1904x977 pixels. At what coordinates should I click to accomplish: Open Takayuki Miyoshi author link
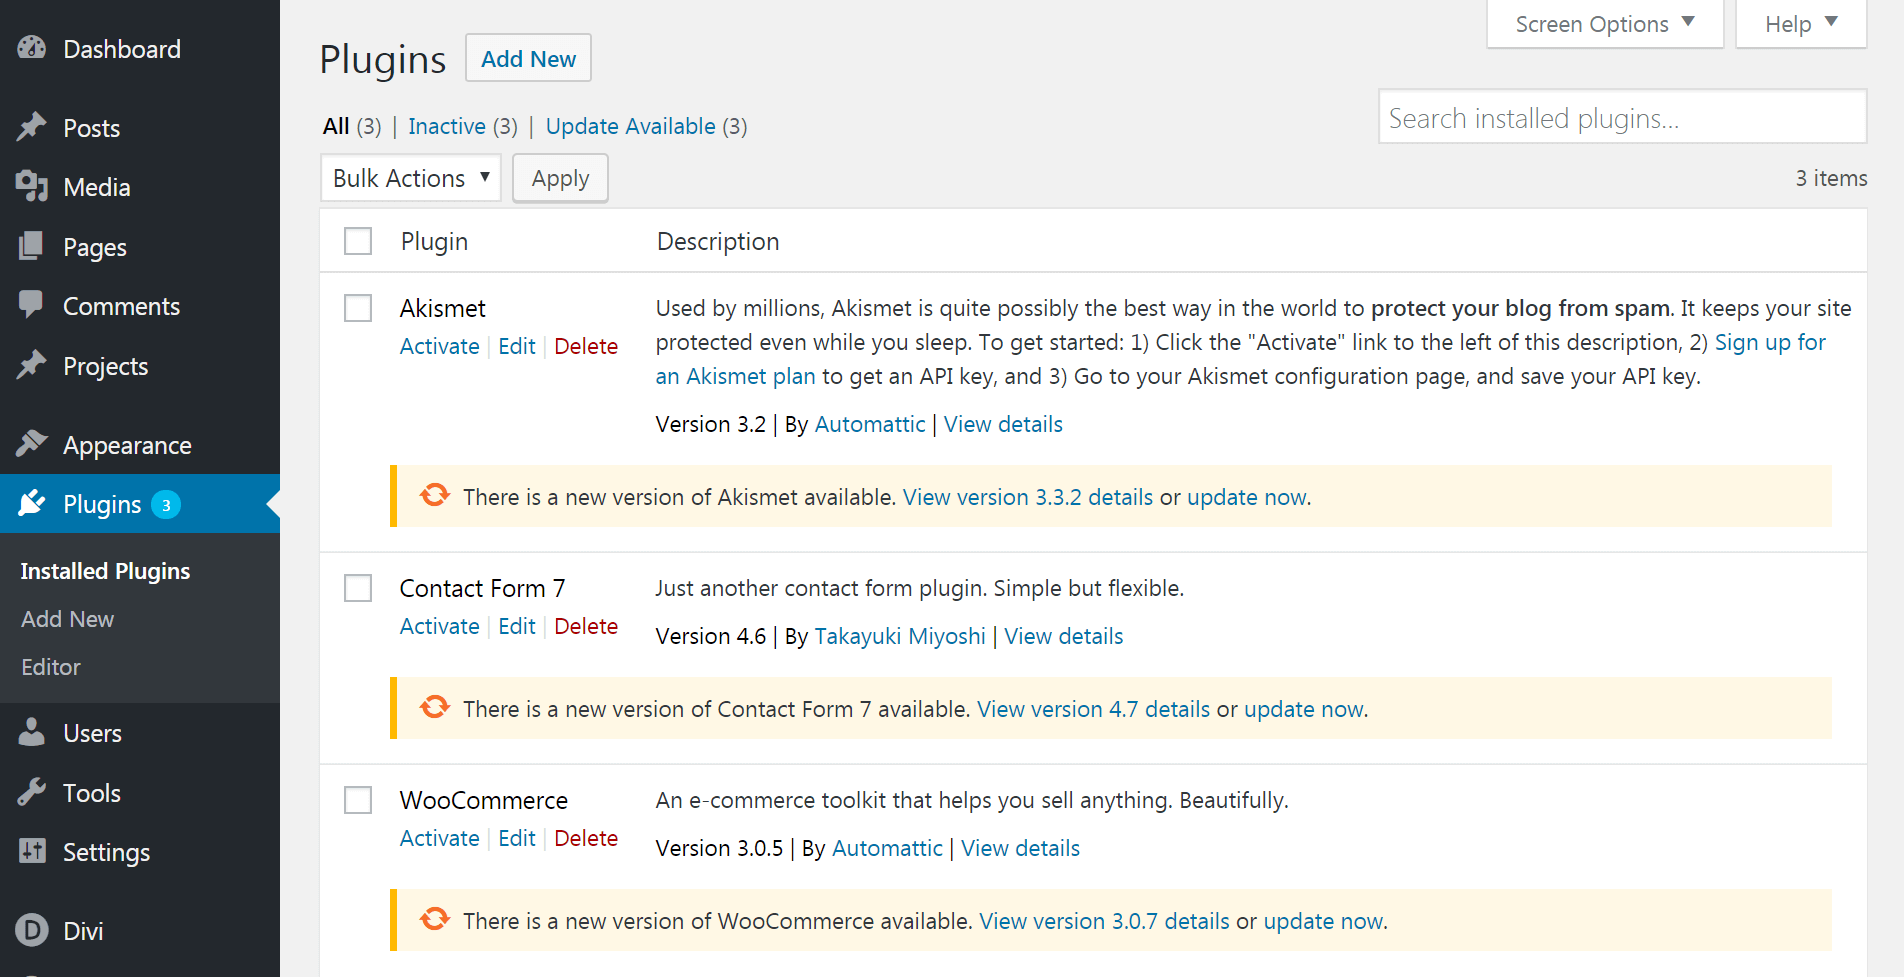[900, 636]
